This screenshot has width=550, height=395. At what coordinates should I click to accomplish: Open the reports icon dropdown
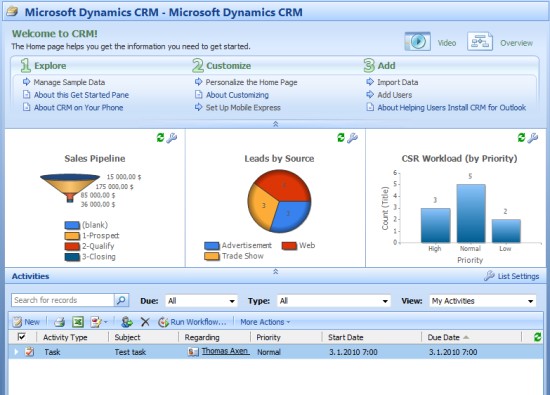(99, 322)
